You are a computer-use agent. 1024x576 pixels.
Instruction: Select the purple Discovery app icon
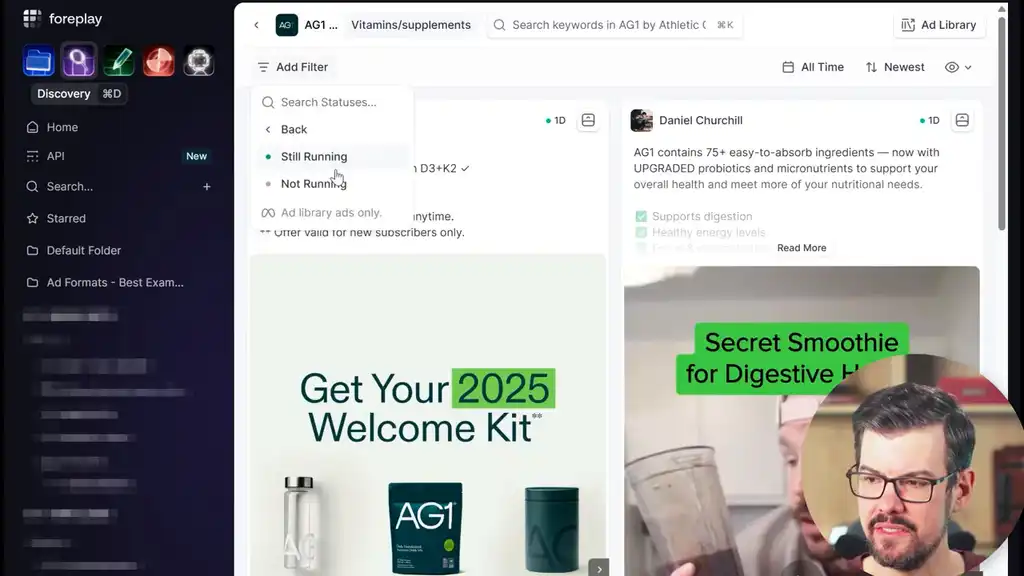79,61
